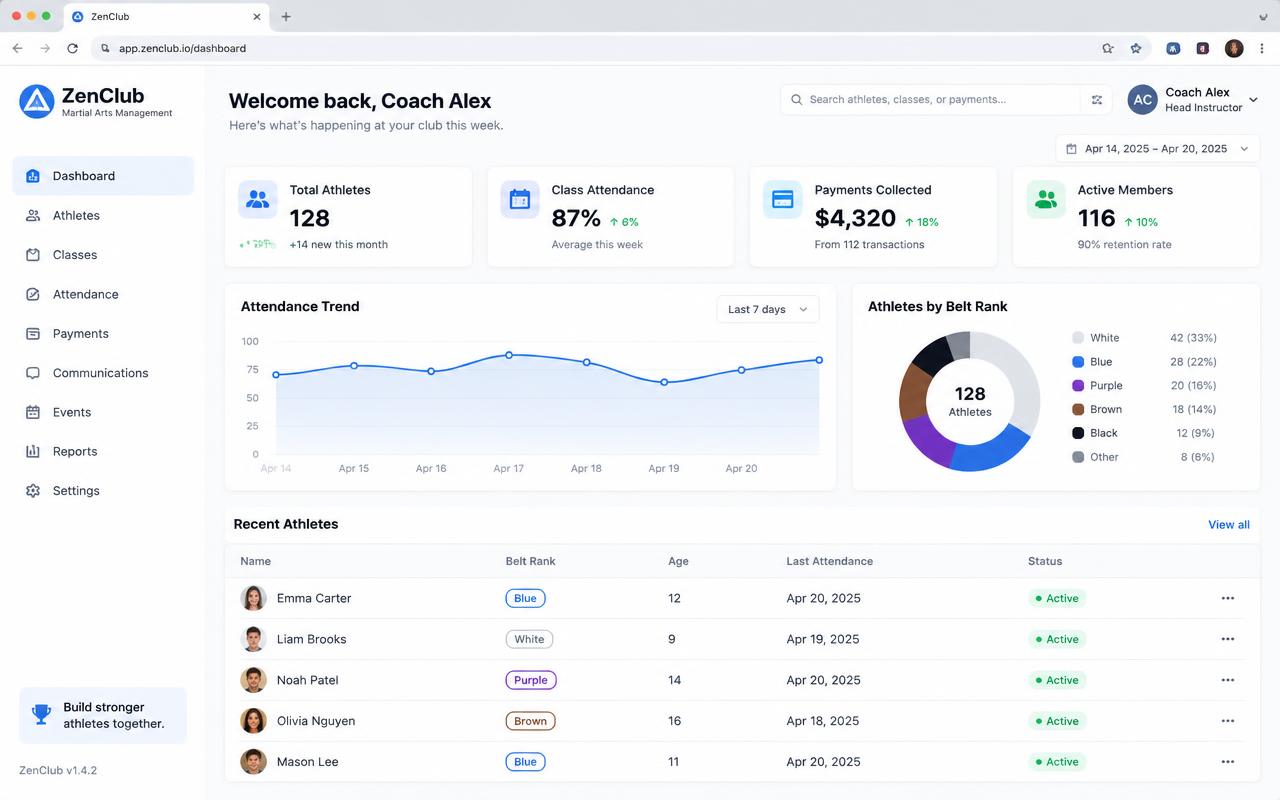The height and width of the screenshot is (800, 1280).
Task: Click the Purple belt color swatch in legend
Action: (1078, 386)
